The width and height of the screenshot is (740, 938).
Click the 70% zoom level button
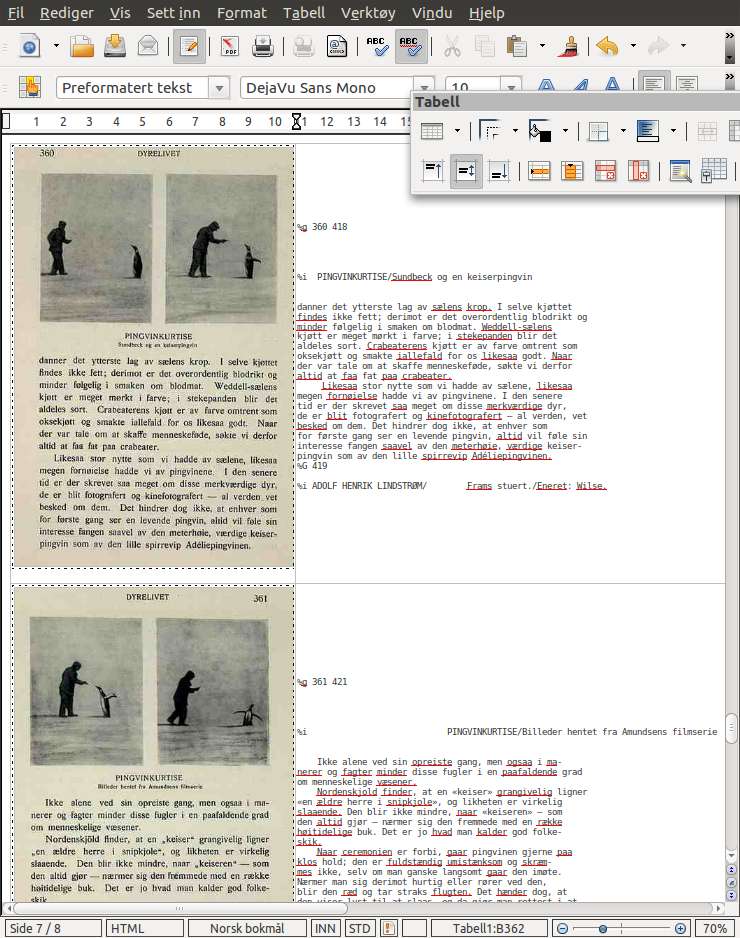(x=714, y=928)
